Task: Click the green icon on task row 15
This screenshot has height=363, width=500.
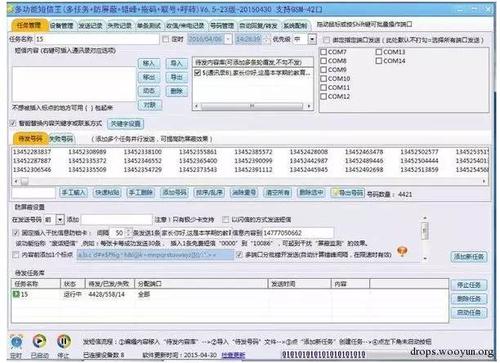Action: (x=16, y=294)
